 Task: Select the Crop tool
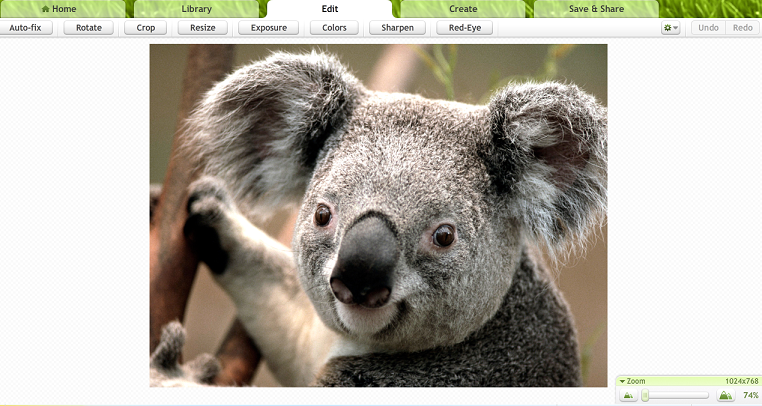point(146,28)
